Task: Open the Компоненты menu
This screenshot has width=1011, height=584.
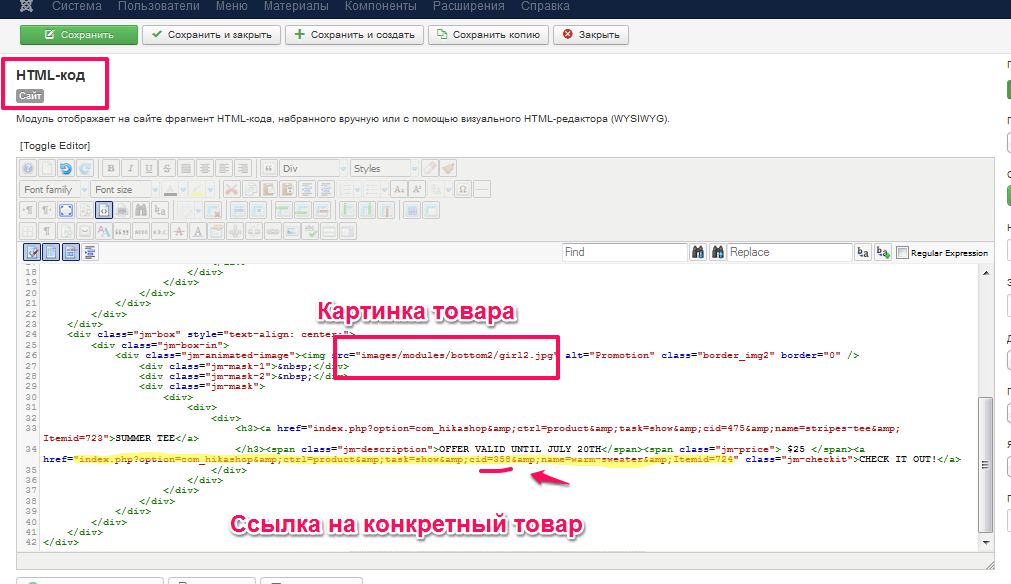Action: click(x=380, y=6)
